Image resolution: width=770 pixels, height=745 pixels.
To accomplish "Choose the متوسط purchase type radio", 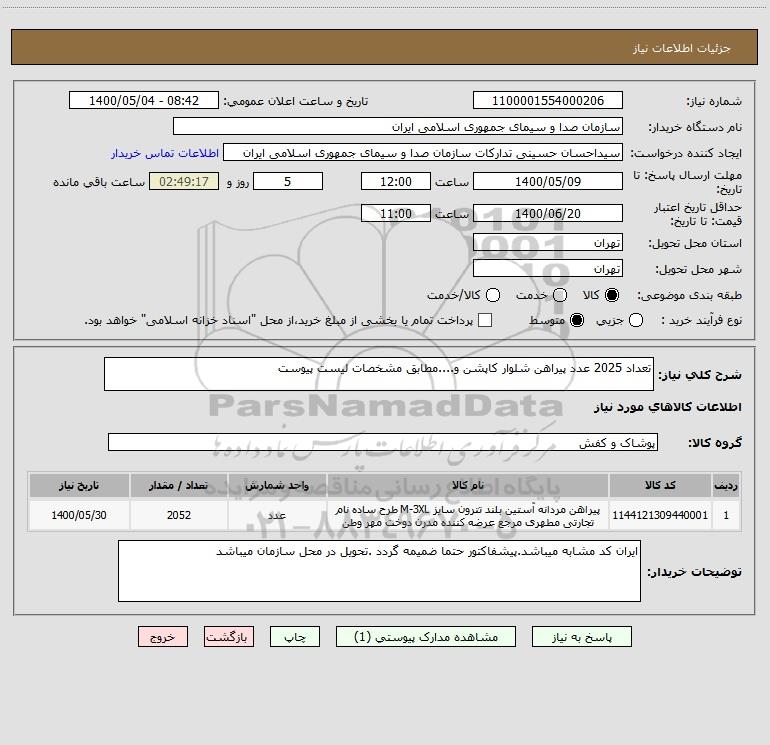I will 577,320.
